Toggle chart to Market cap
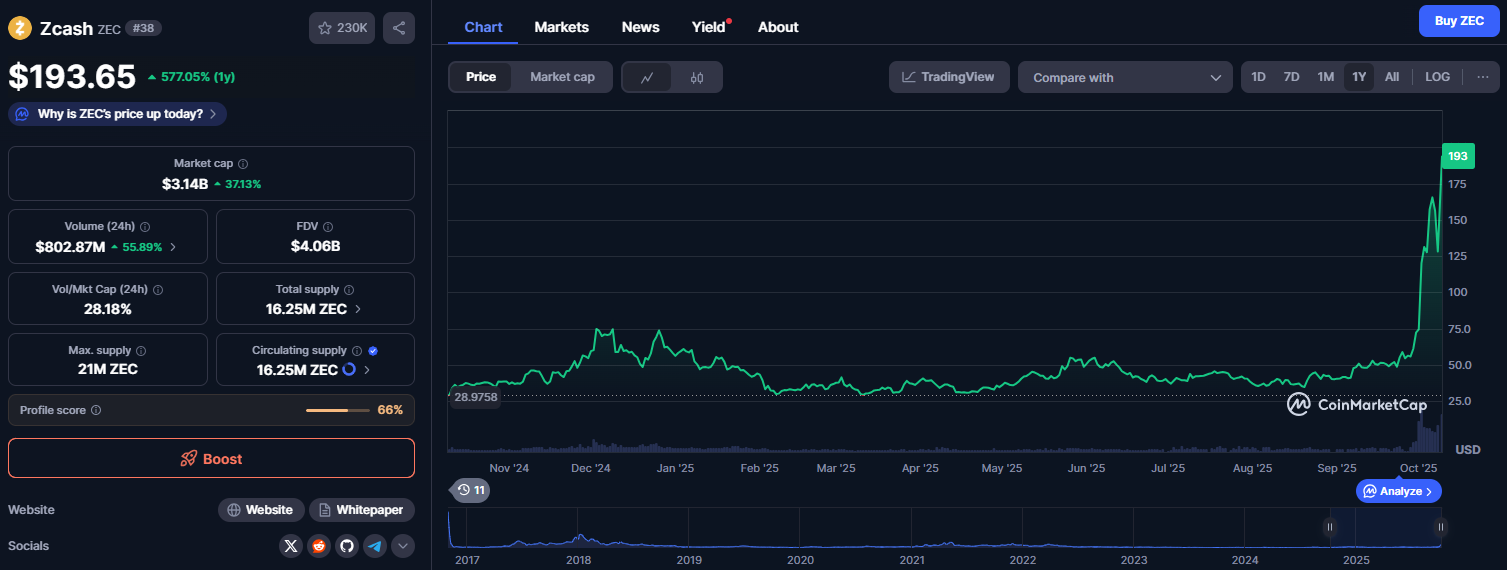This screenshot has width=1507, height=570. click(562, 77)
